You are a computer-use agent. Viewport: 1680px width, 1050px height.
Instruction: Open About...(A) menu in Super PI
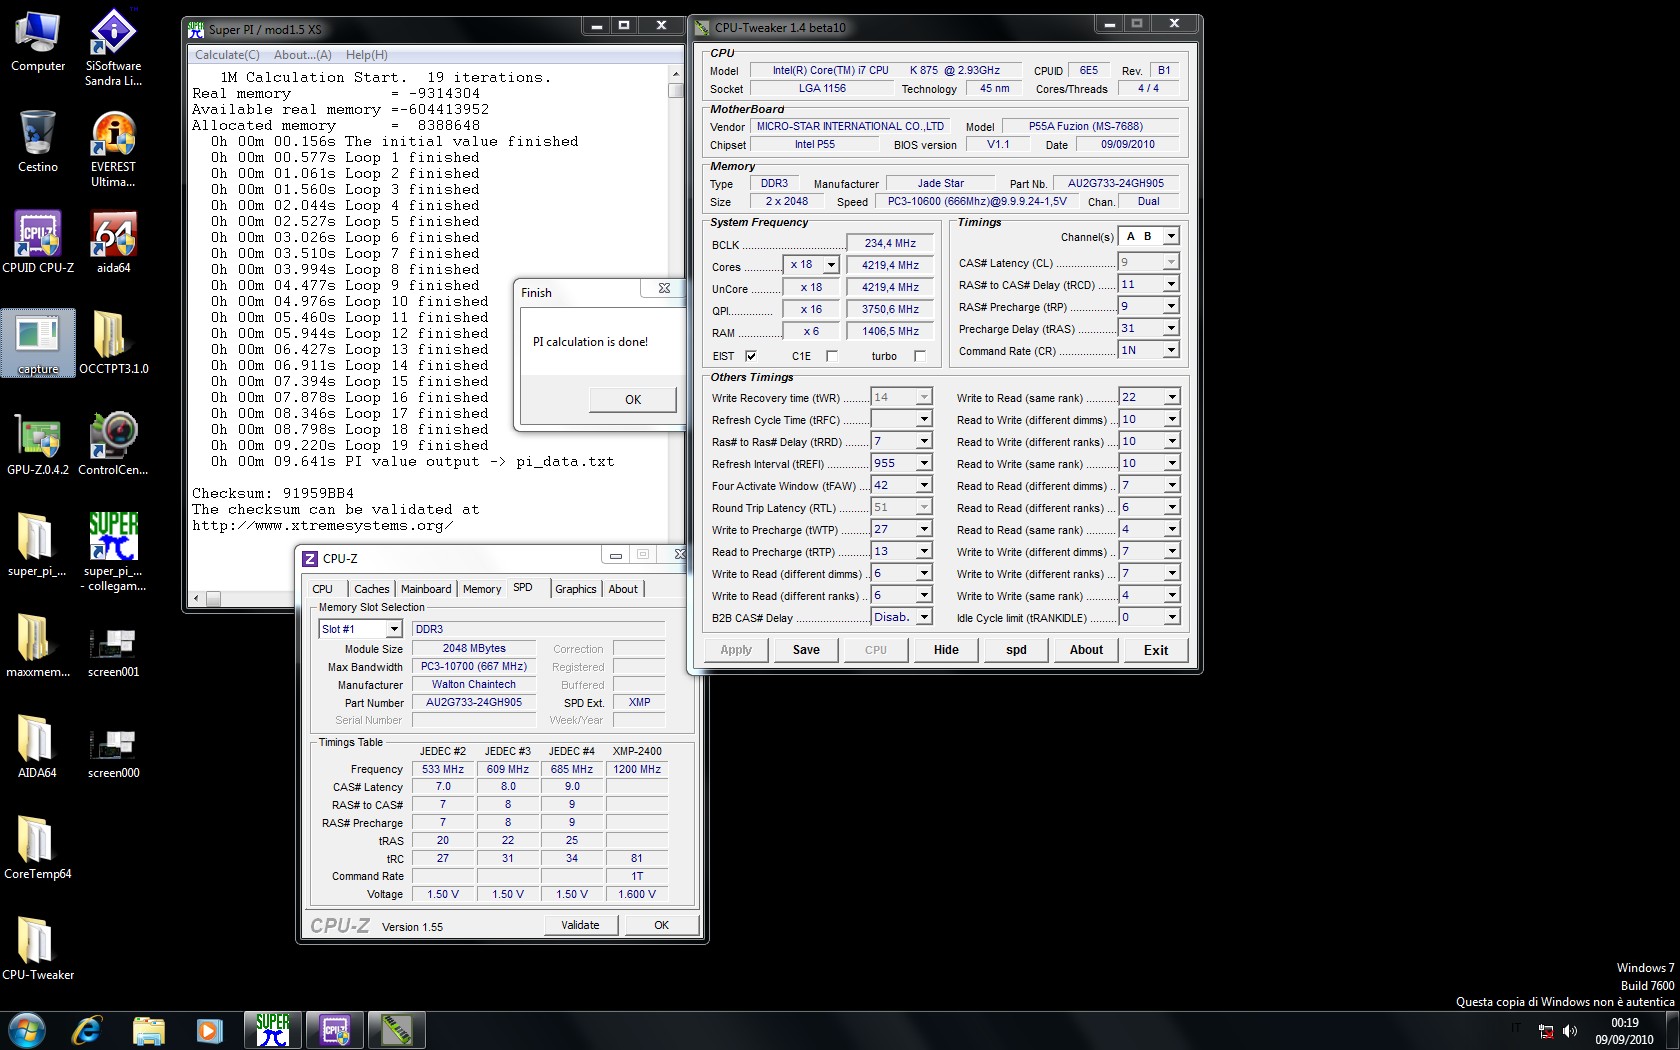click(x=302, y=55)
